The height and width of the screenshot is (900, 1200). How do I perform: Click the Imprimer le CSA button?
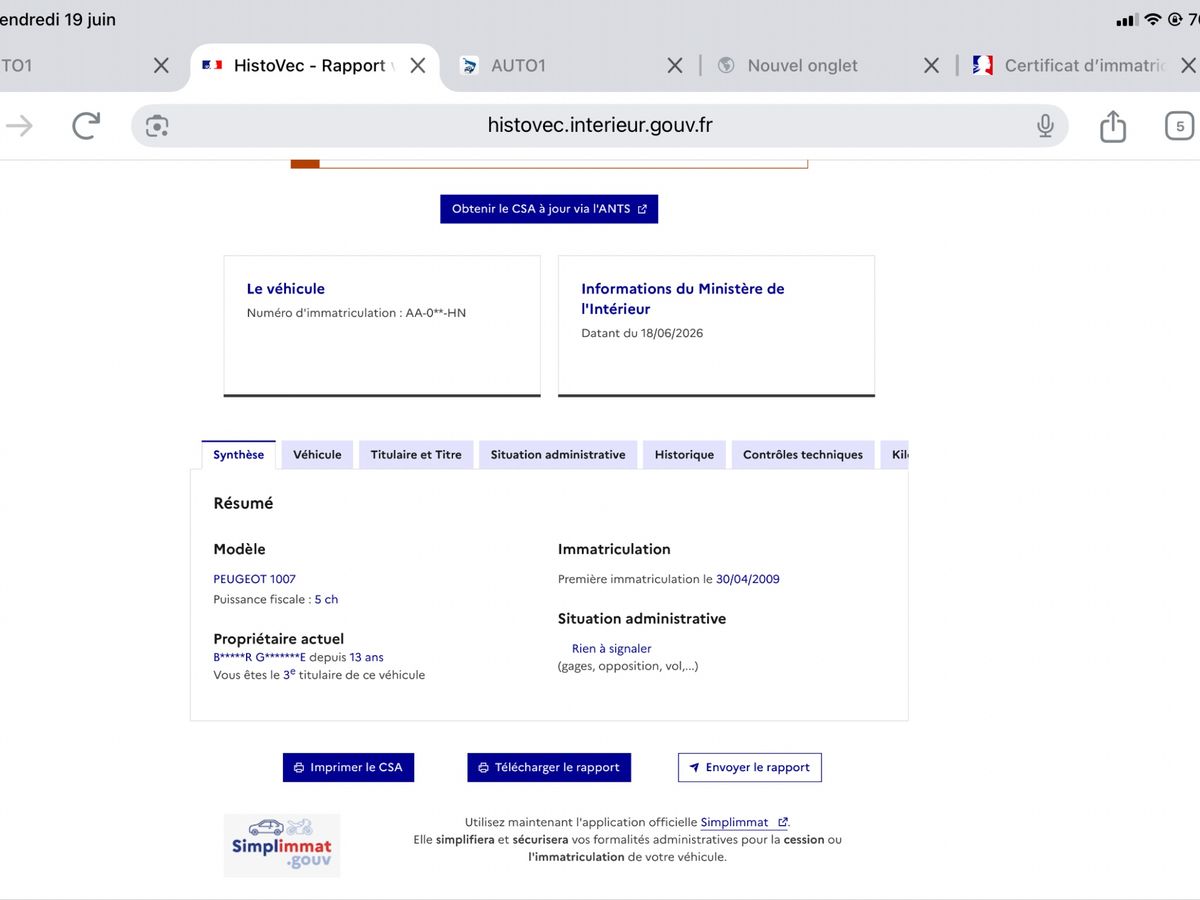click(x=348, y=767)
